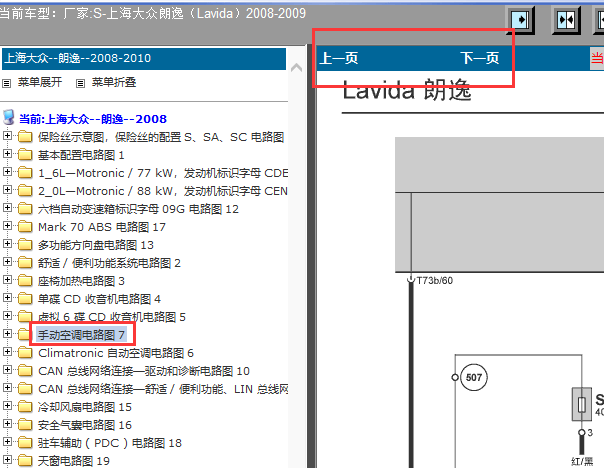Click wire color label 红/黑
604x468 pixels.
coord(582,461)
